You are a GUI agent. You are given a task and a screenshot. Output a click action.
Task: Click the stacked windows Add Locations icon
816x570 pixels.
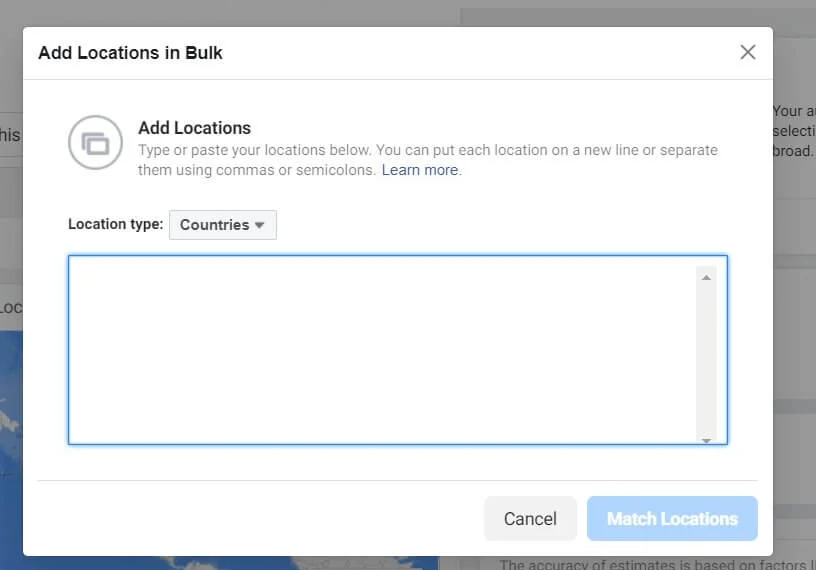tap(95, 144)
